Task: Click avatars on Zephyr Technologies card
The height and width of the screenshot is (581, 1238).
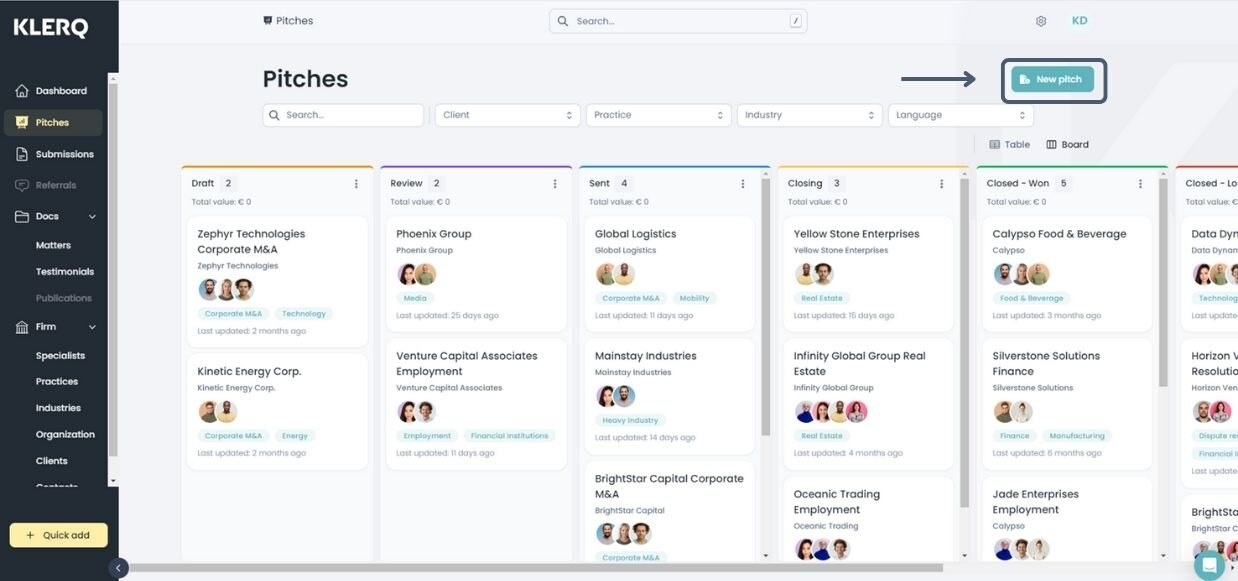Action: point(226,290)
